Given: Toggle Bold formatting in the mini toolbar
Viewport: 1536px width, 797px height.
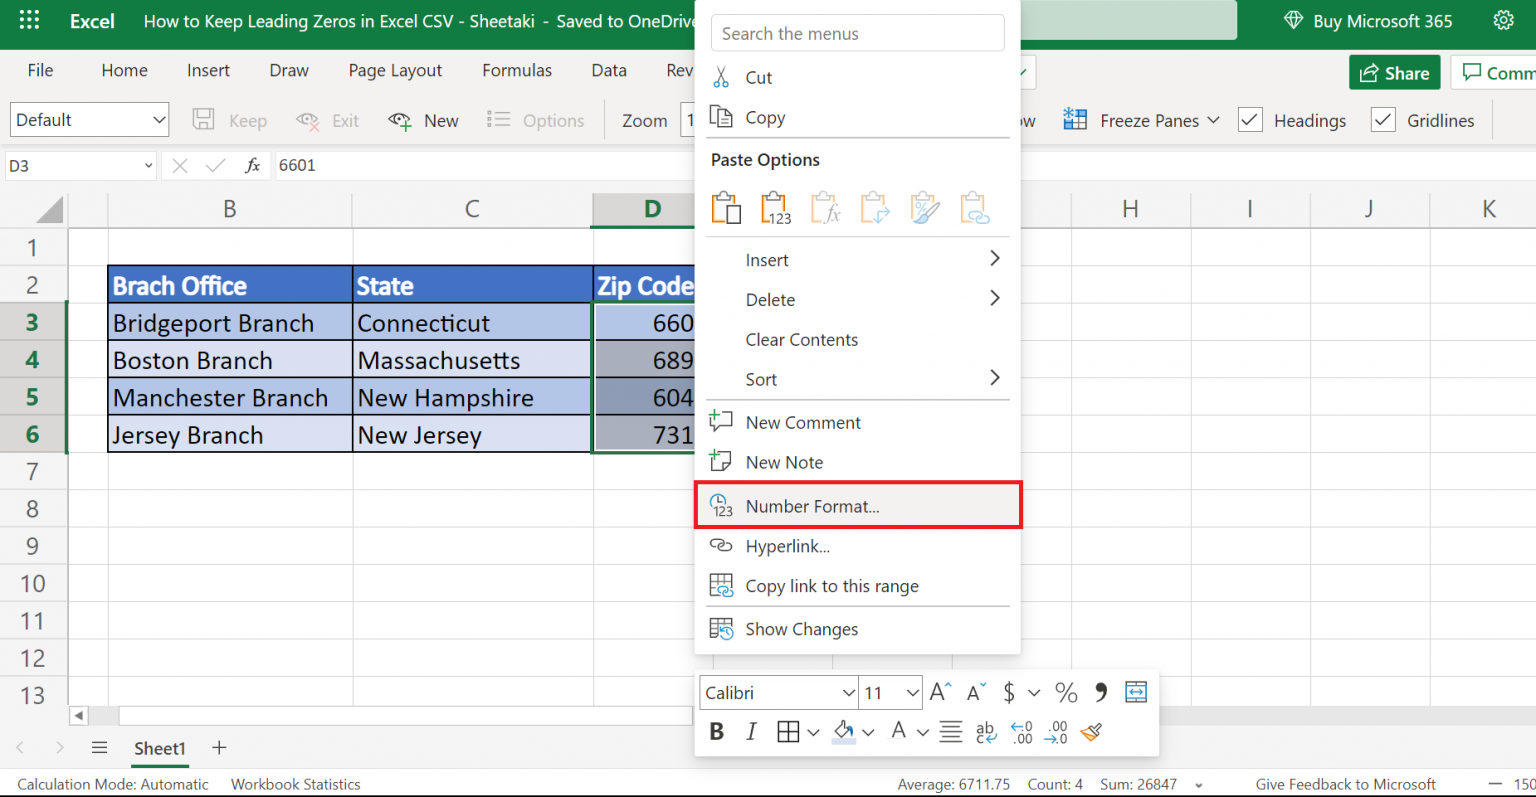Looking at the screenshot, I should coord(716,731).
